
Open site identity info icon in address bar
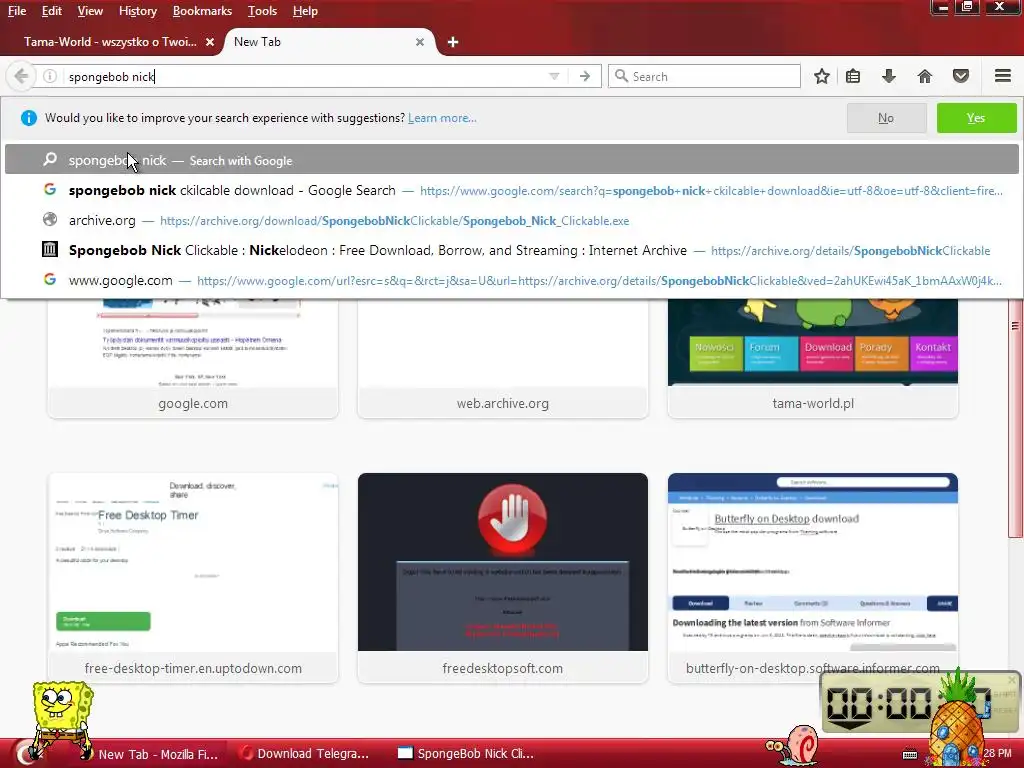point(50,76)
